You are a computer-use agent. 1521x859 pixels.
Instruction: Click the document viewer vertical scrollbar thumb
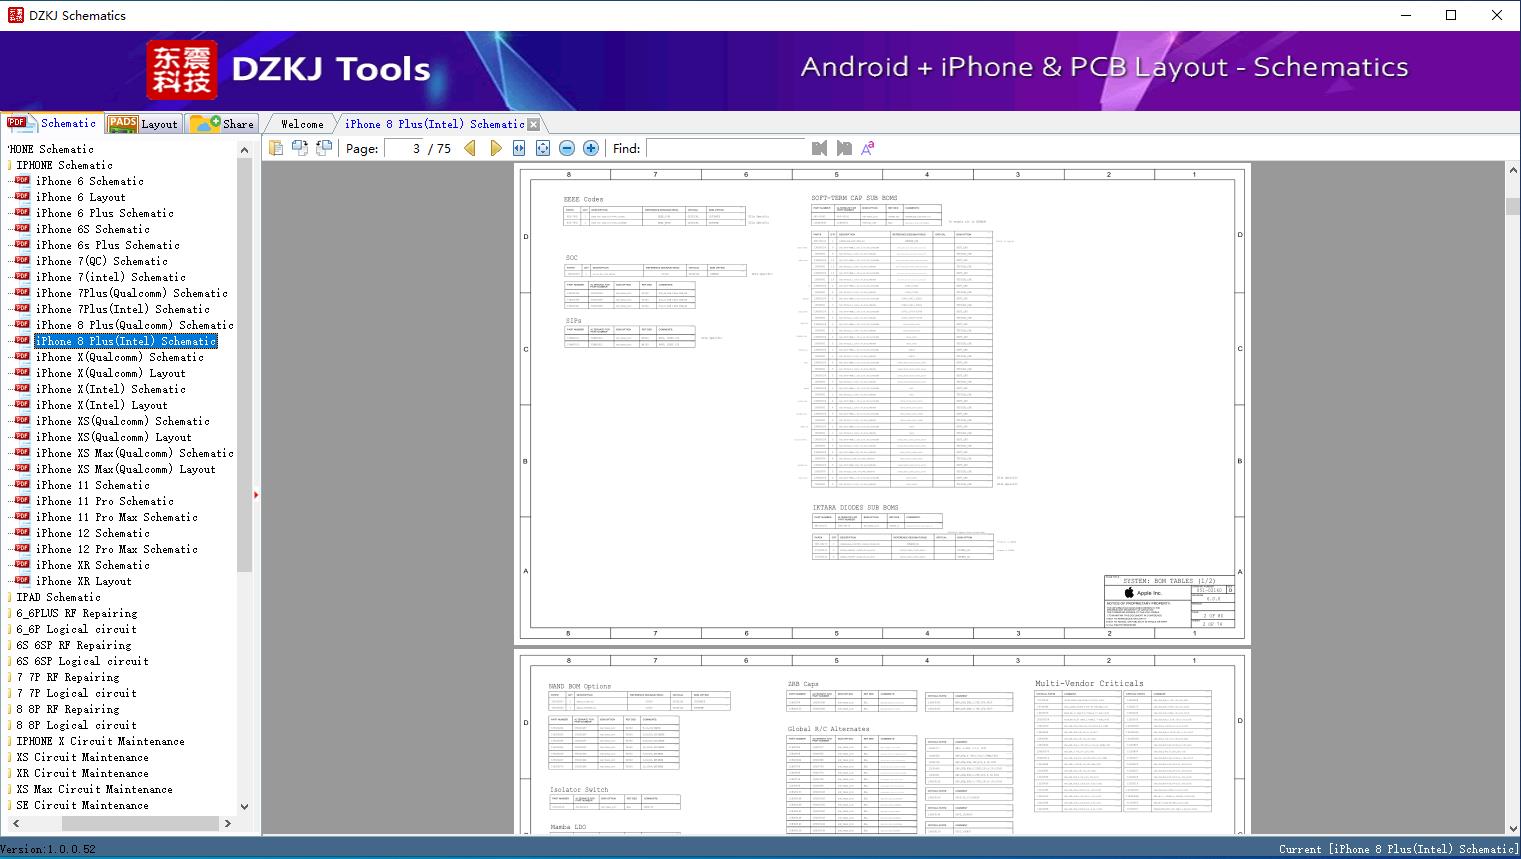pyautogui.click(x=1513, y=206)
